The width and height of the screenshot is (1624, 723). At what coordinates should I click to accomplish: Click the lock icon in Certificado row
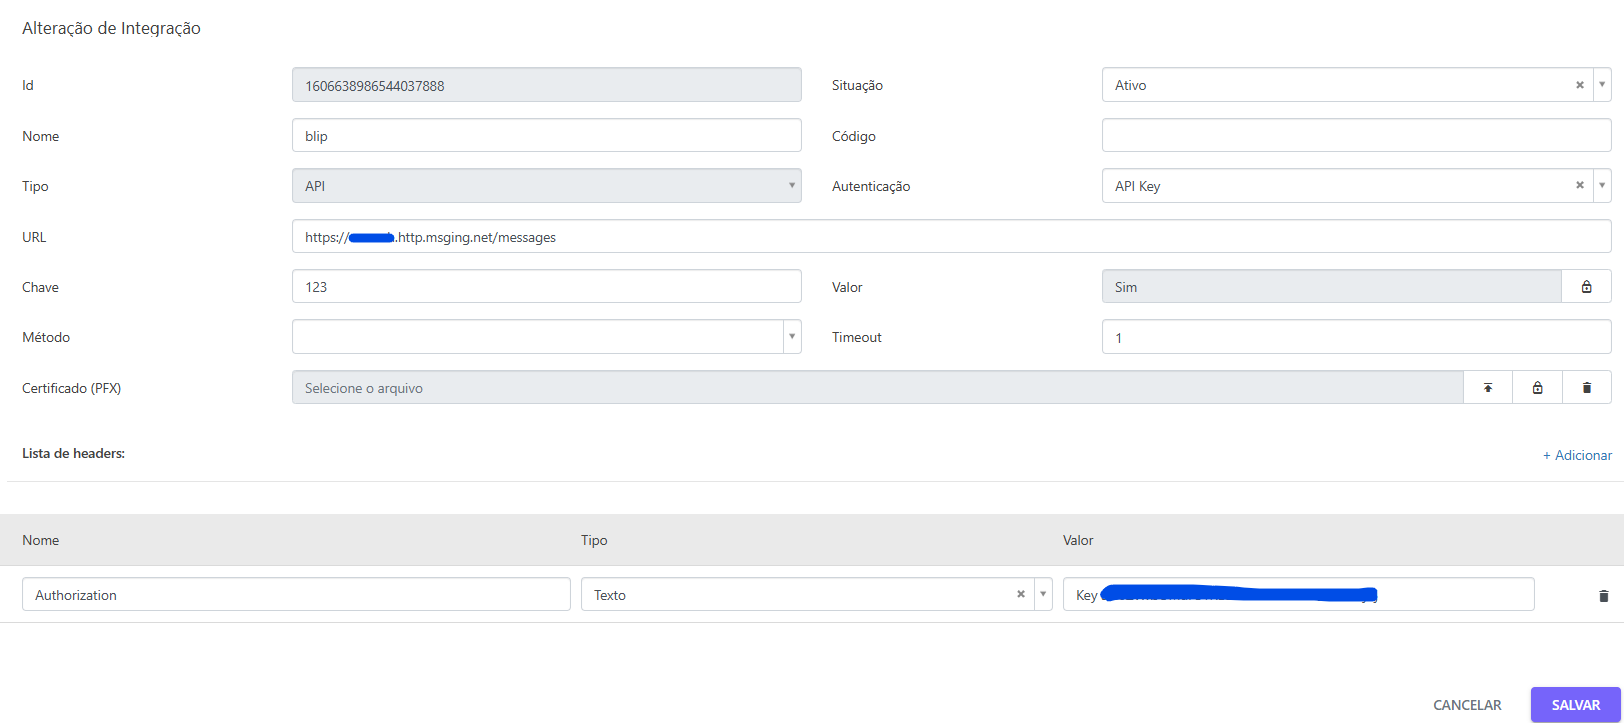(1537, 388)
